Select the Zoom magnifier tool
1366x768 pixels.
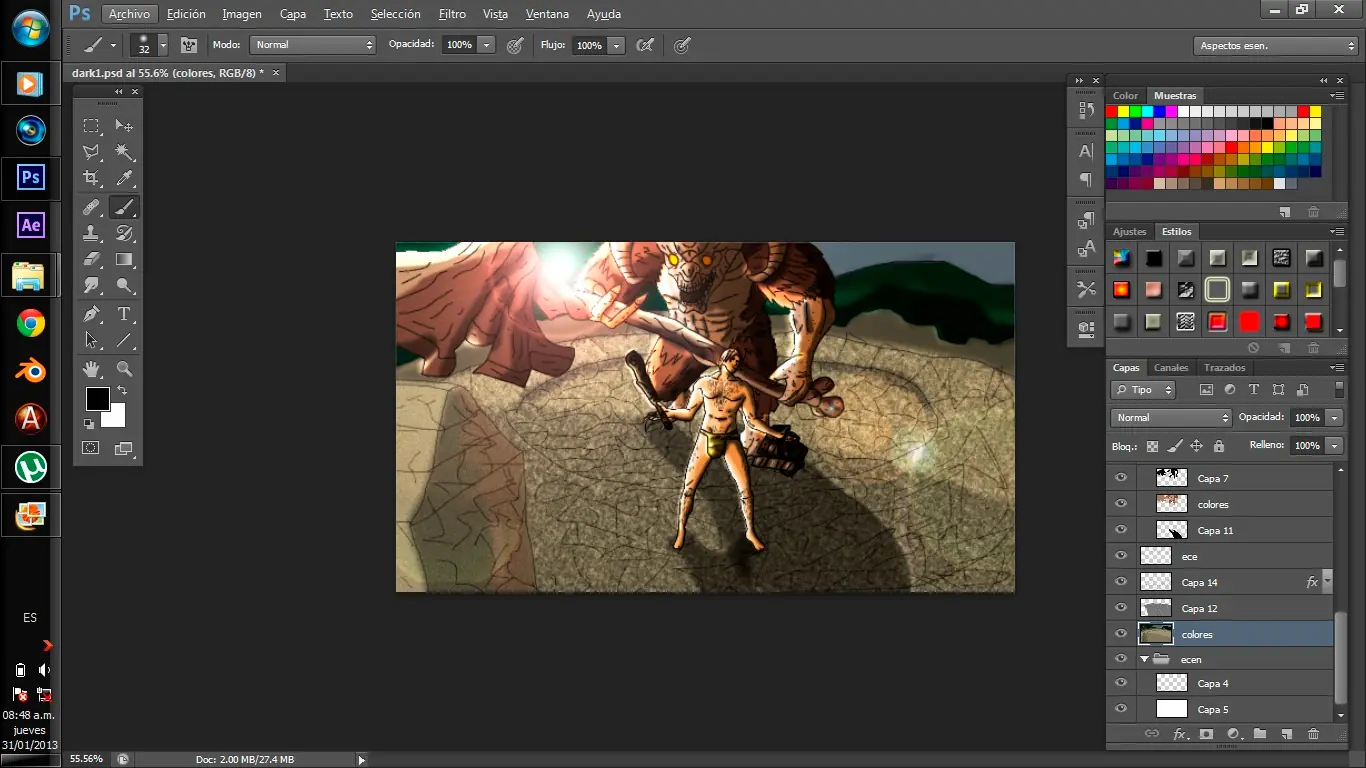tap(124, 369)
